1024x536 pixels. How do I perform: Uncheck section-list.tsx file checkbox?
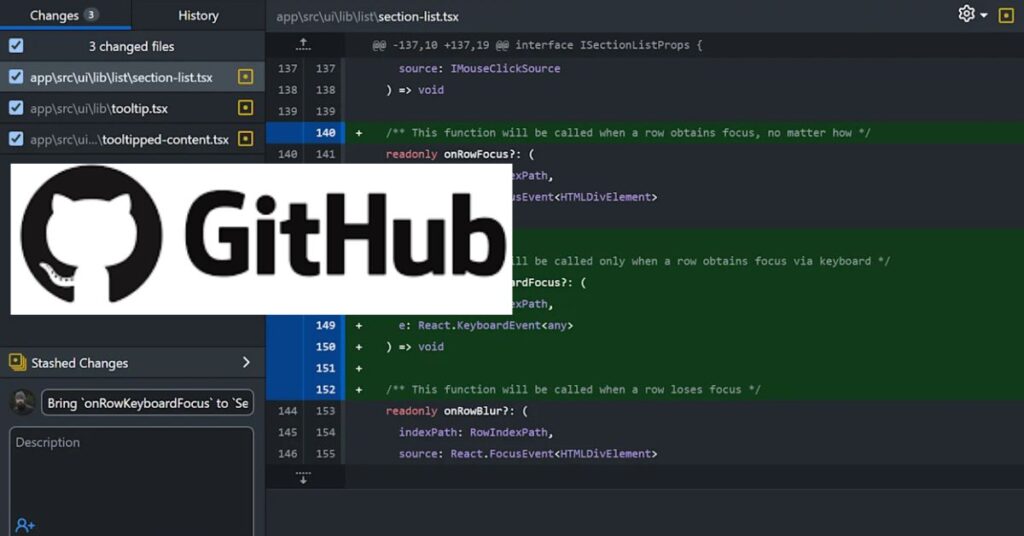[x=16, y=76]
